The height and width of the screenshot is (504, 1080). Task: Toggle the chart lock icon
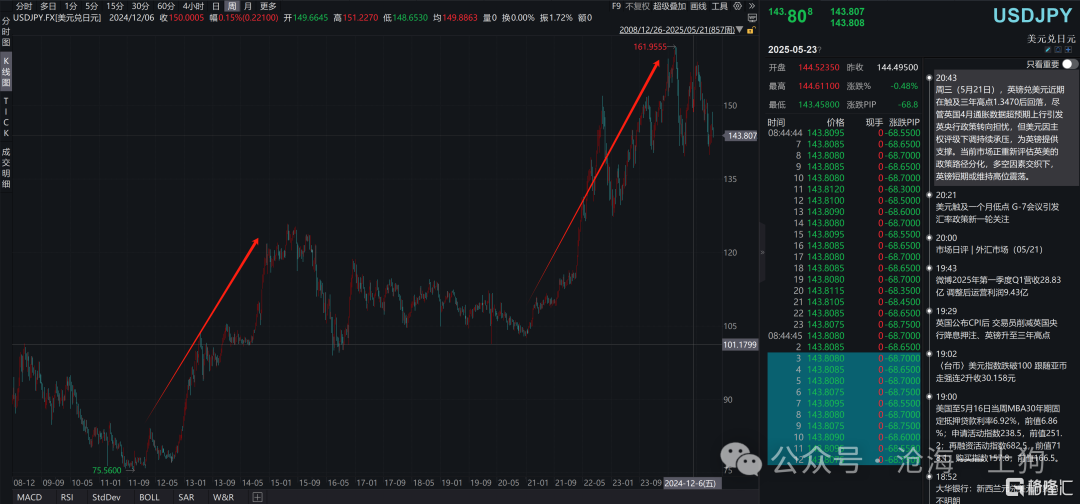[x=751, y=30]
